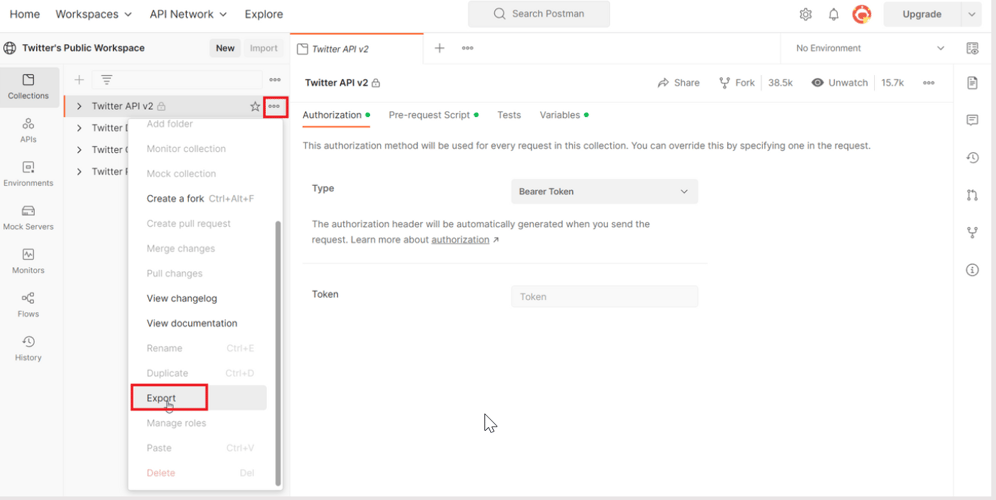The height and width of the screenshot is (500, 996).
Task: Open collection header more actions ellipsis
Action: (x=929, y=83)
